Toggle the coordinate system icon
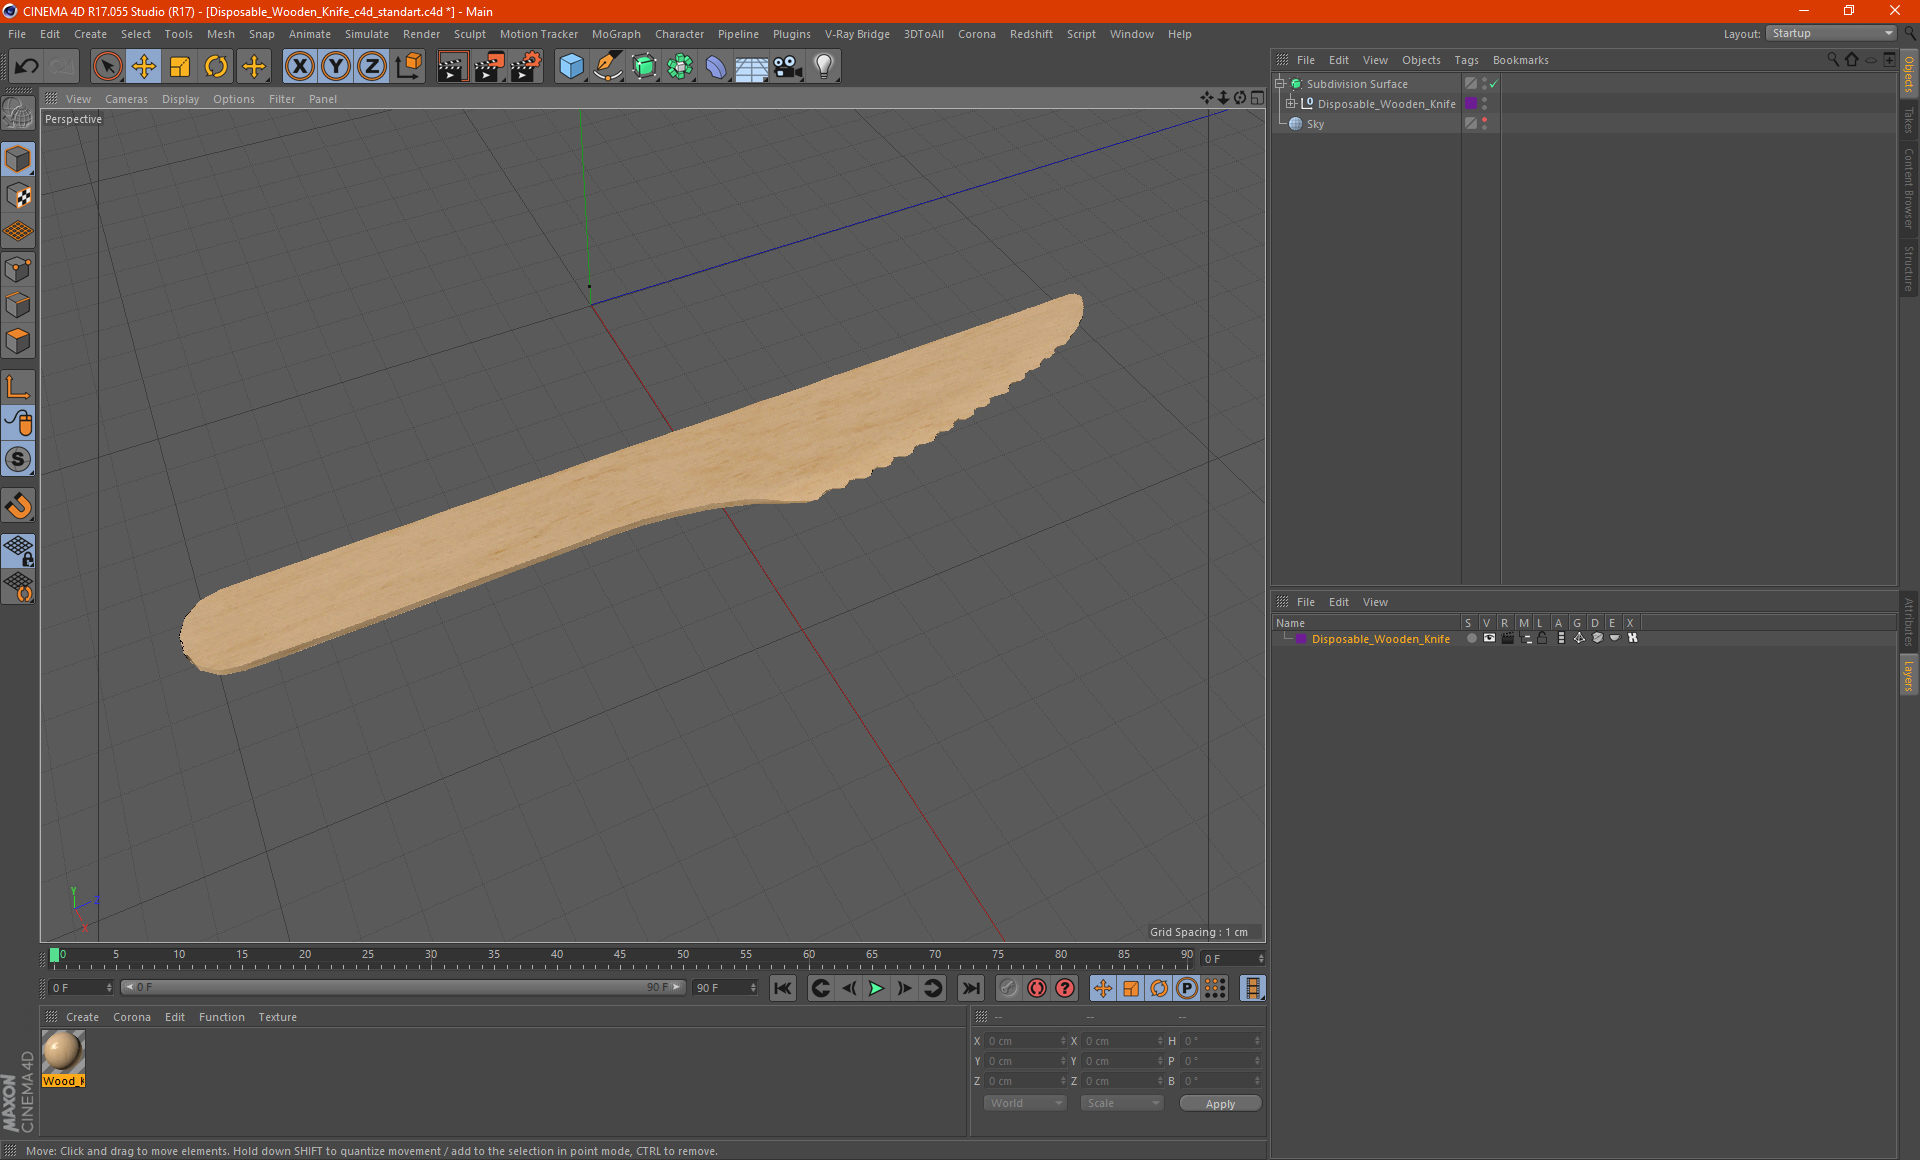 point(409,67)
